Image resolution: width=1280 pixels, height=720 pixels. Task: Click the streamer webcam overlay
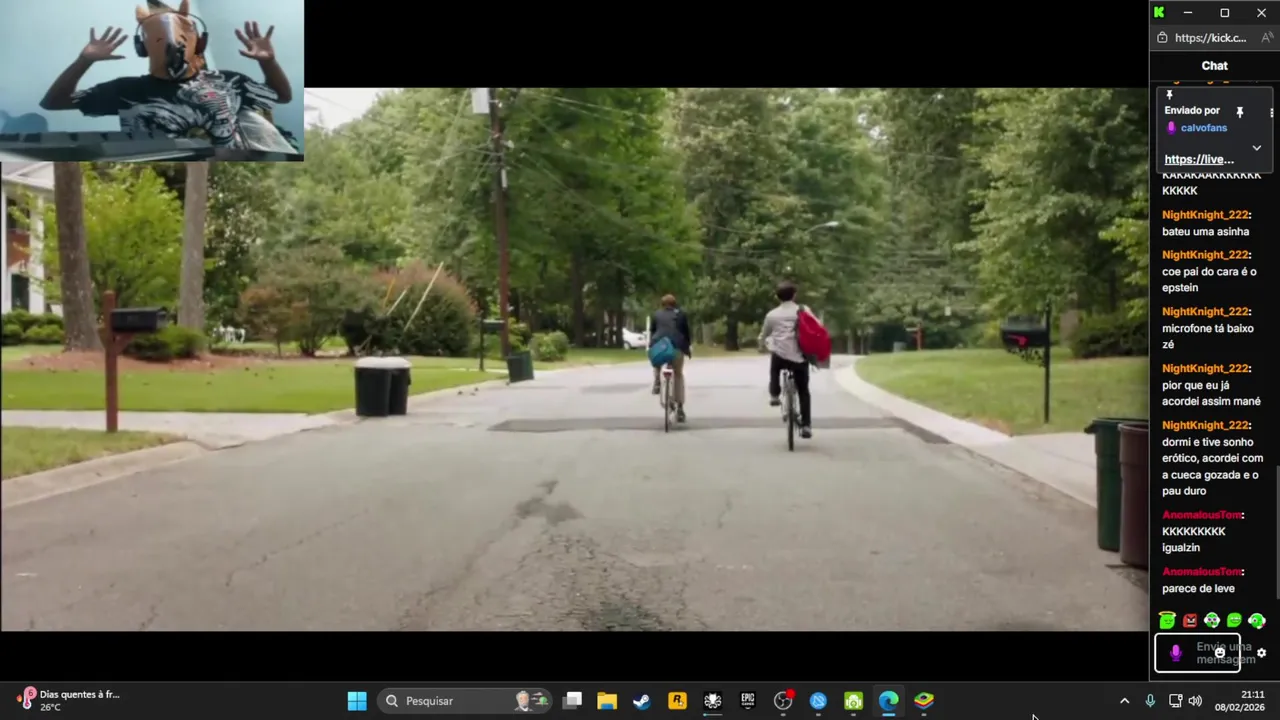tap(151, 80)
